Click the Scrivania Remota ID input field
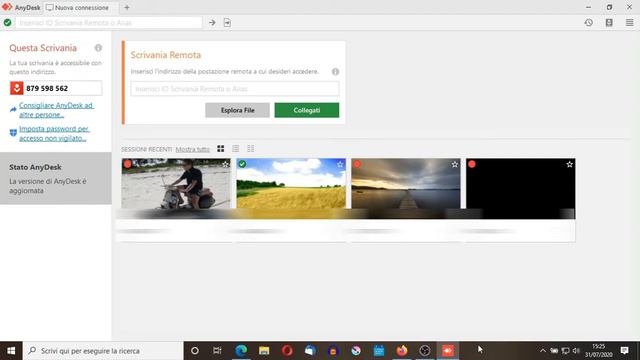Screen dimensions: 640x360 coord(235,89)
